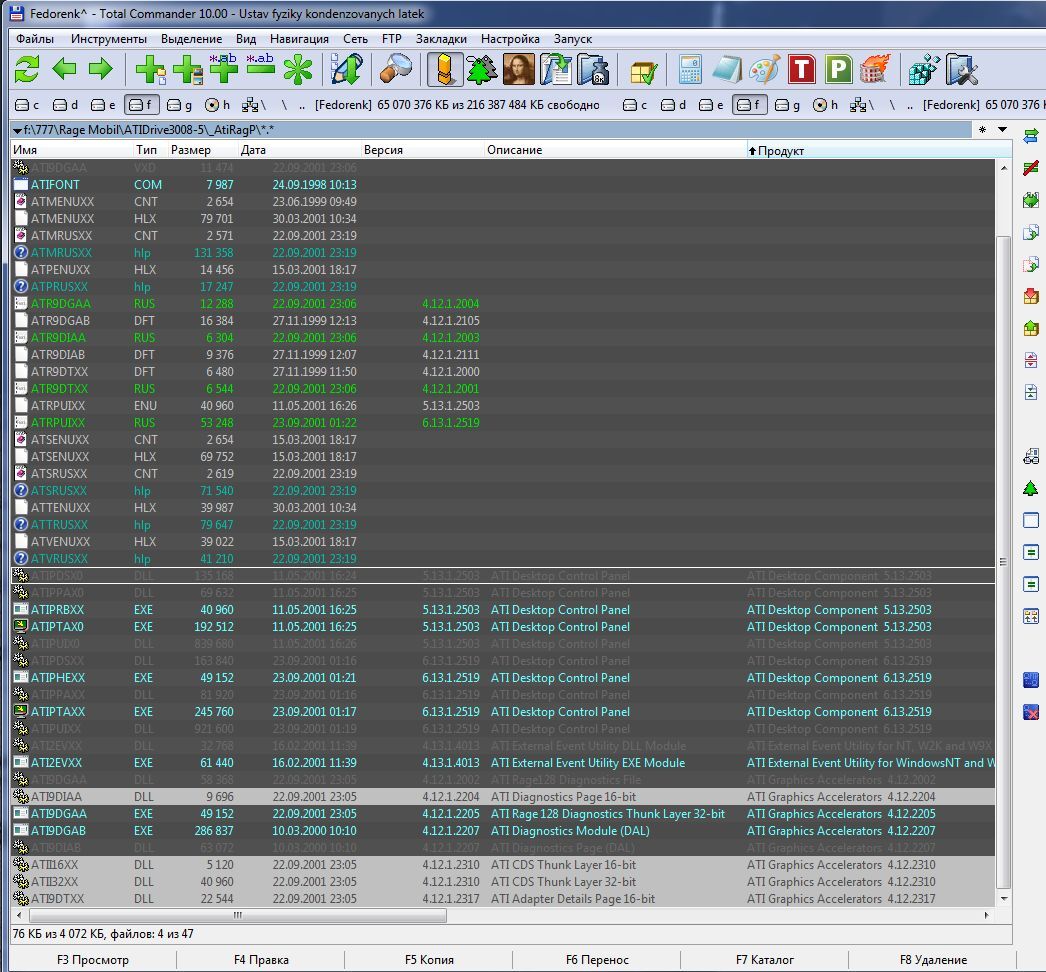Open the Настройка menu
The height and width of the screenshot is (972, 1046).
pos(510,39)
